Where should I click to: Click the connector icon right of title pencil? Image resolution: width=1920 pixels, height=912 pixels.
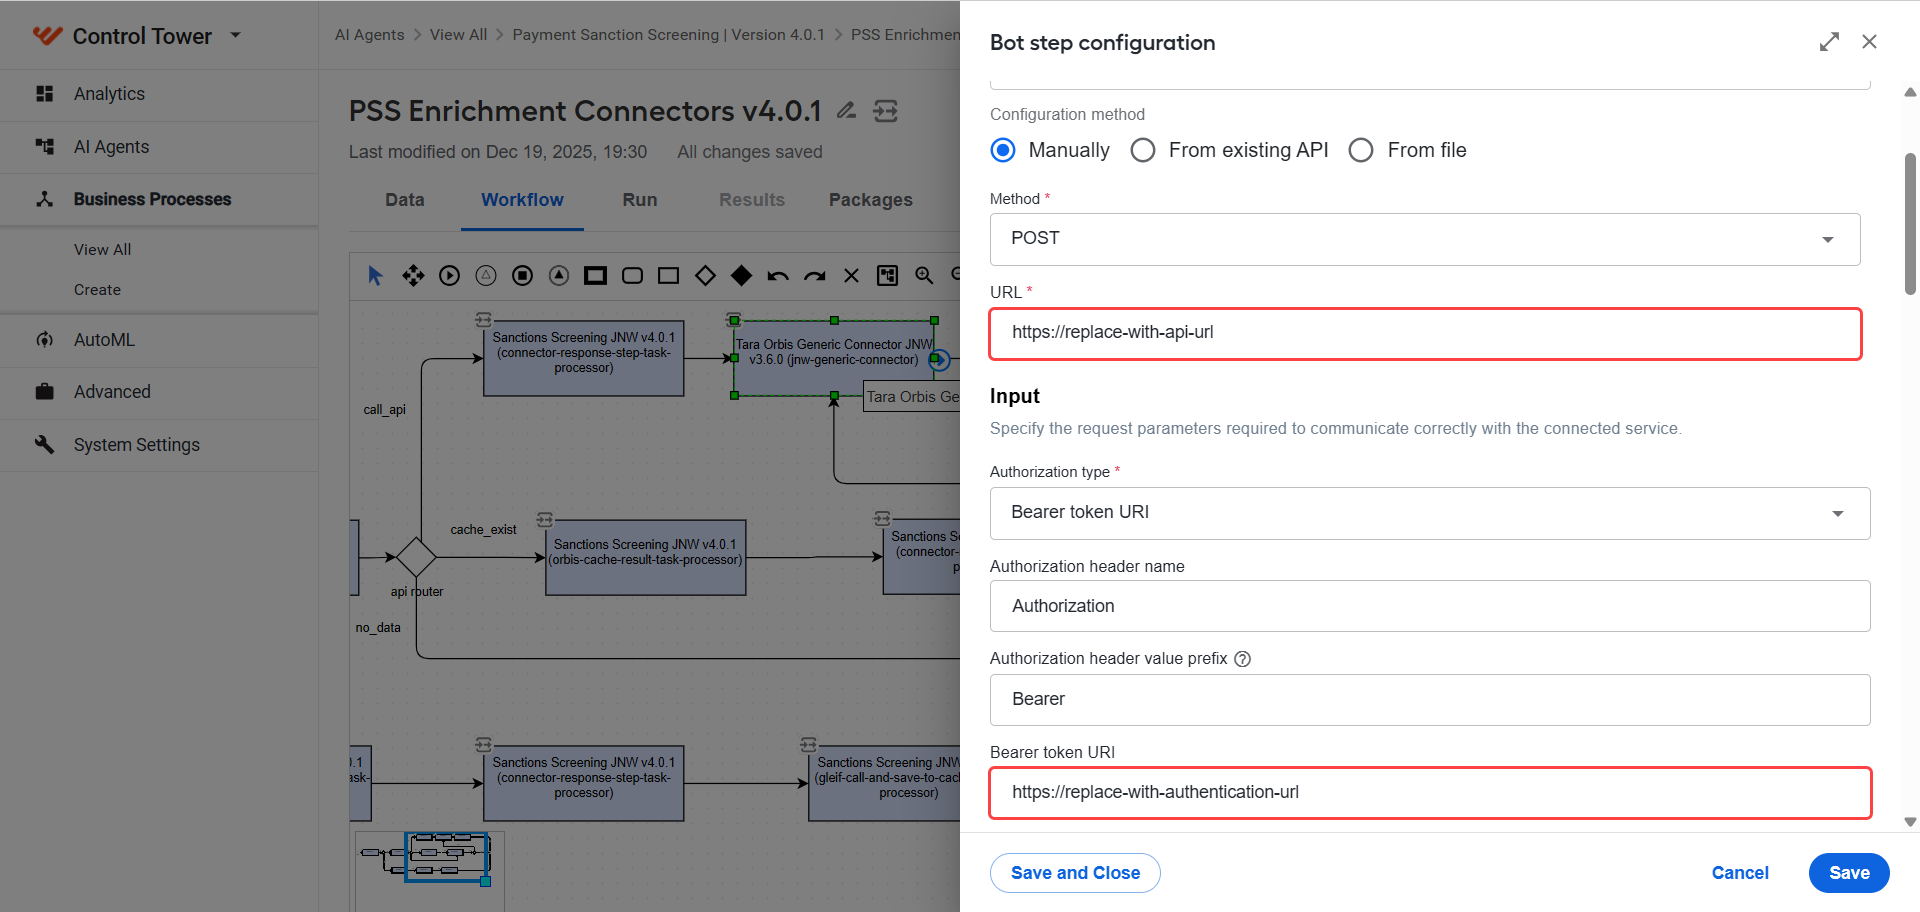886,111
